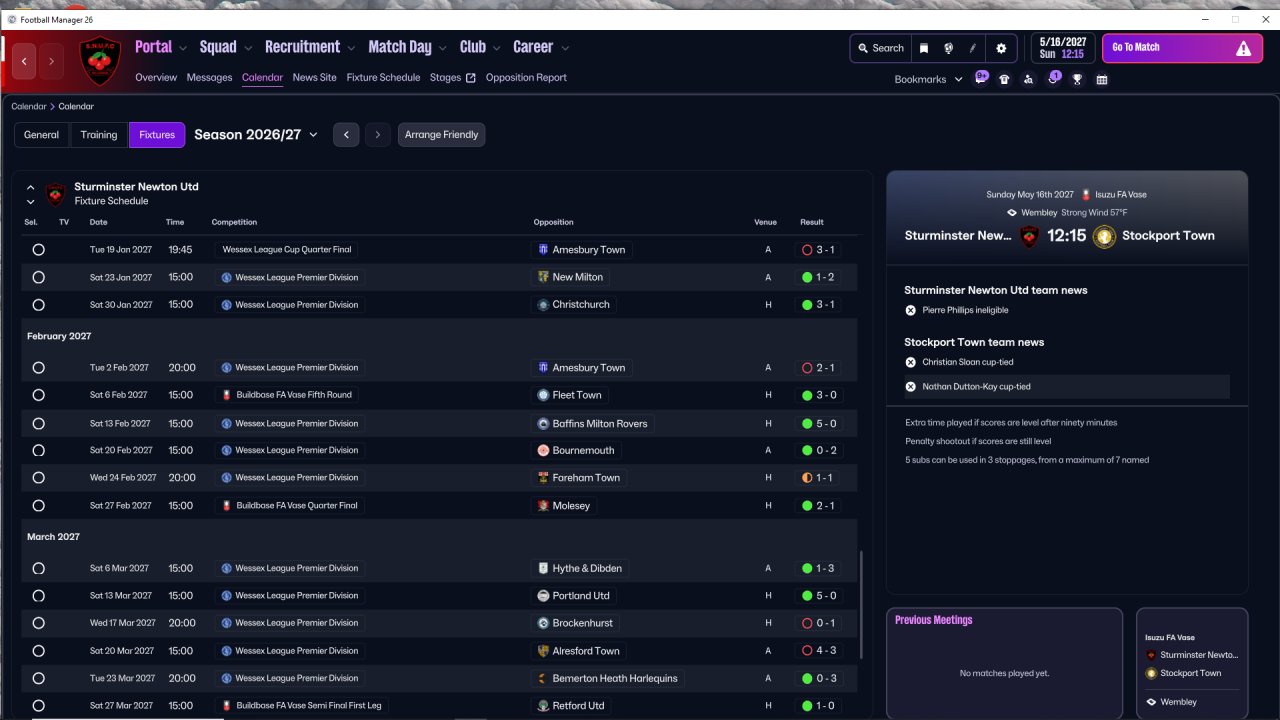Click the Bemerton Heath Harlequins club badge

pos(543,678)
